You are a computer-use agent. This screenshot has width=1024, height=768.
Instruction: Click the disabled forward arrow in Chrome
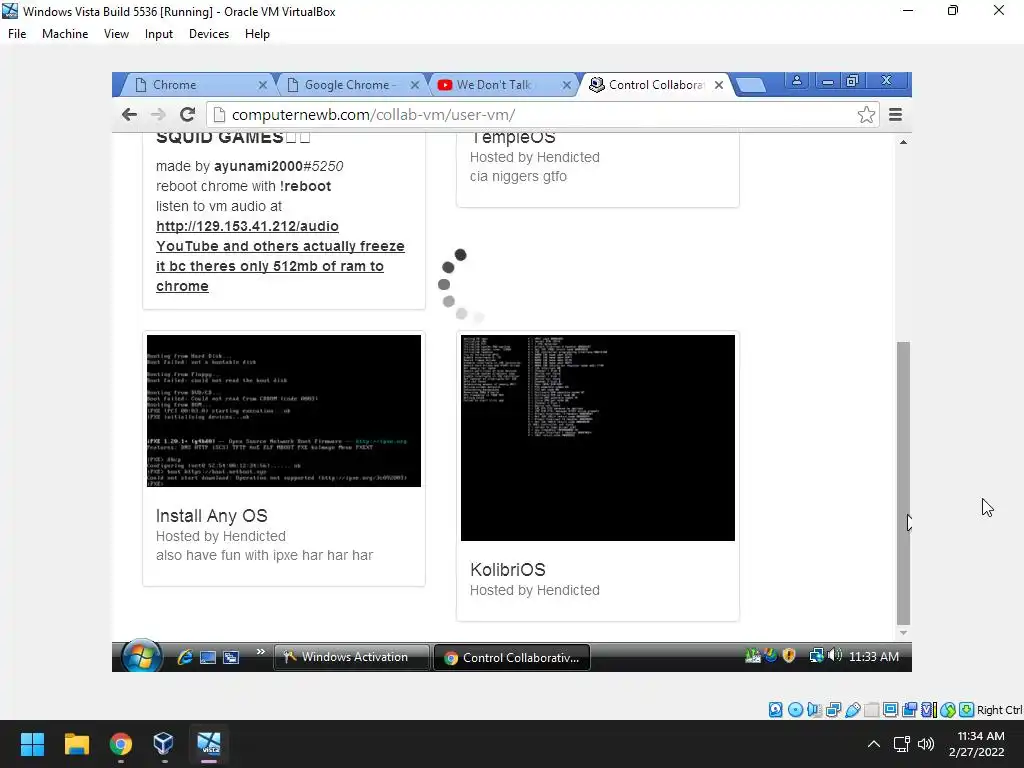pyautogui.click(x=158, y=114)
